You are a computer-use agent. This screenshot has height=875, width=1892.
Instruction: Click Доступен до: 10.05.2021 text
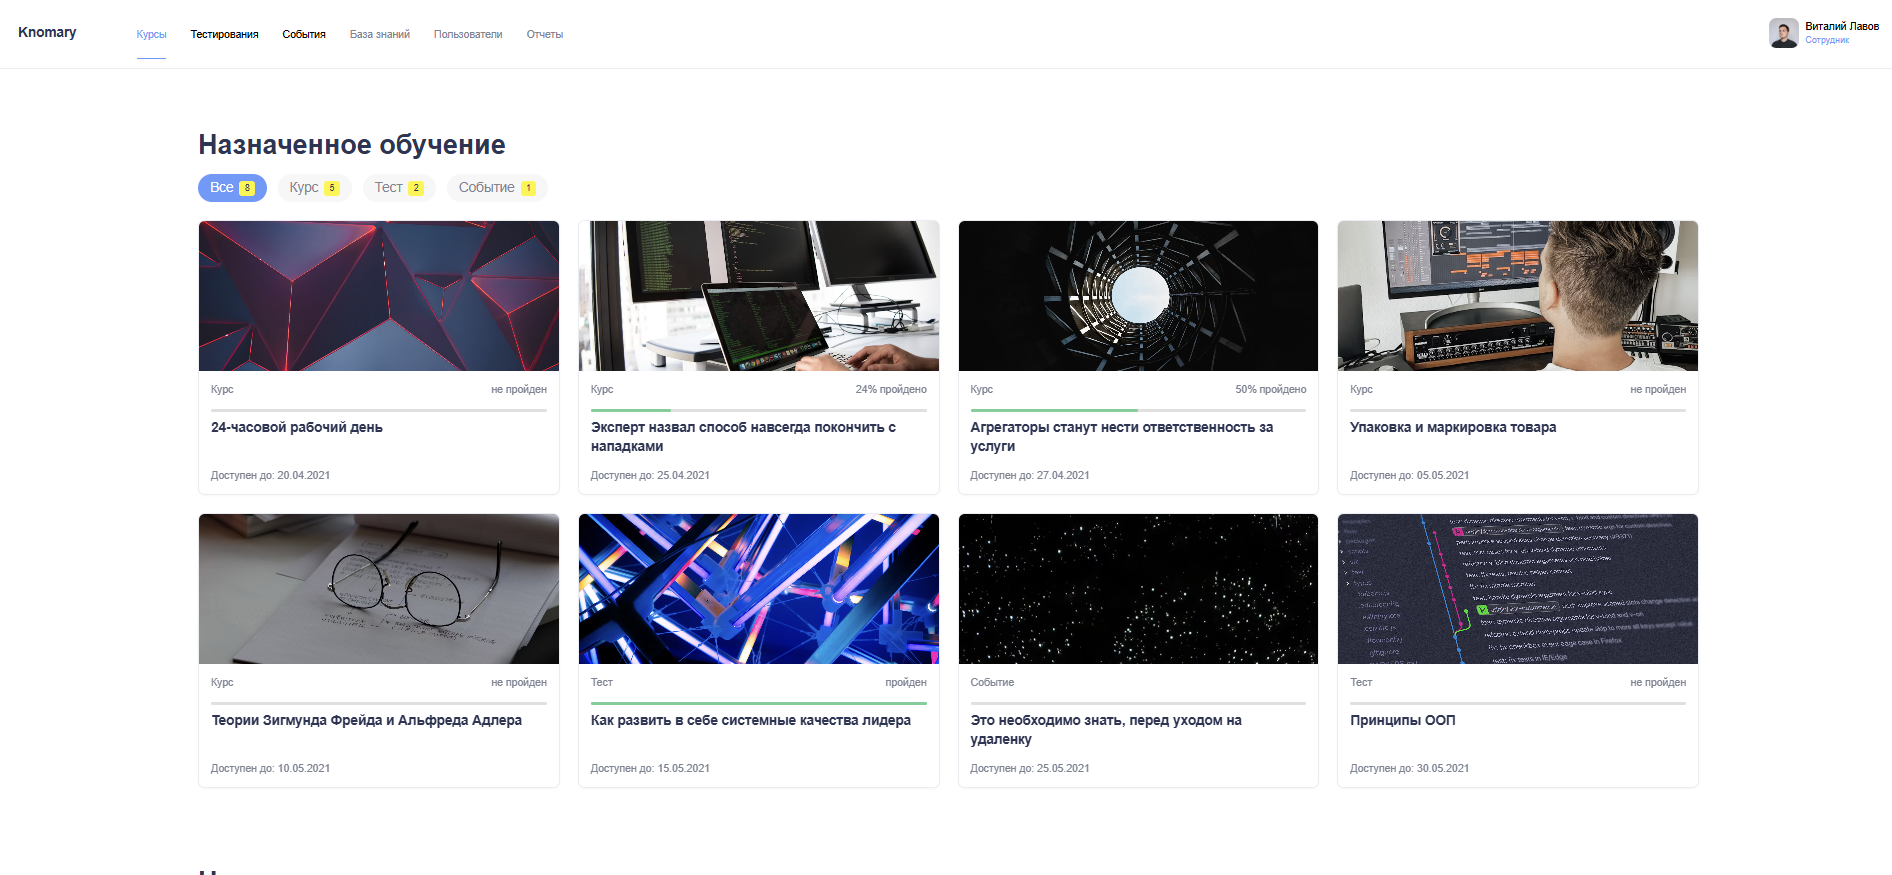pos(270,768)
